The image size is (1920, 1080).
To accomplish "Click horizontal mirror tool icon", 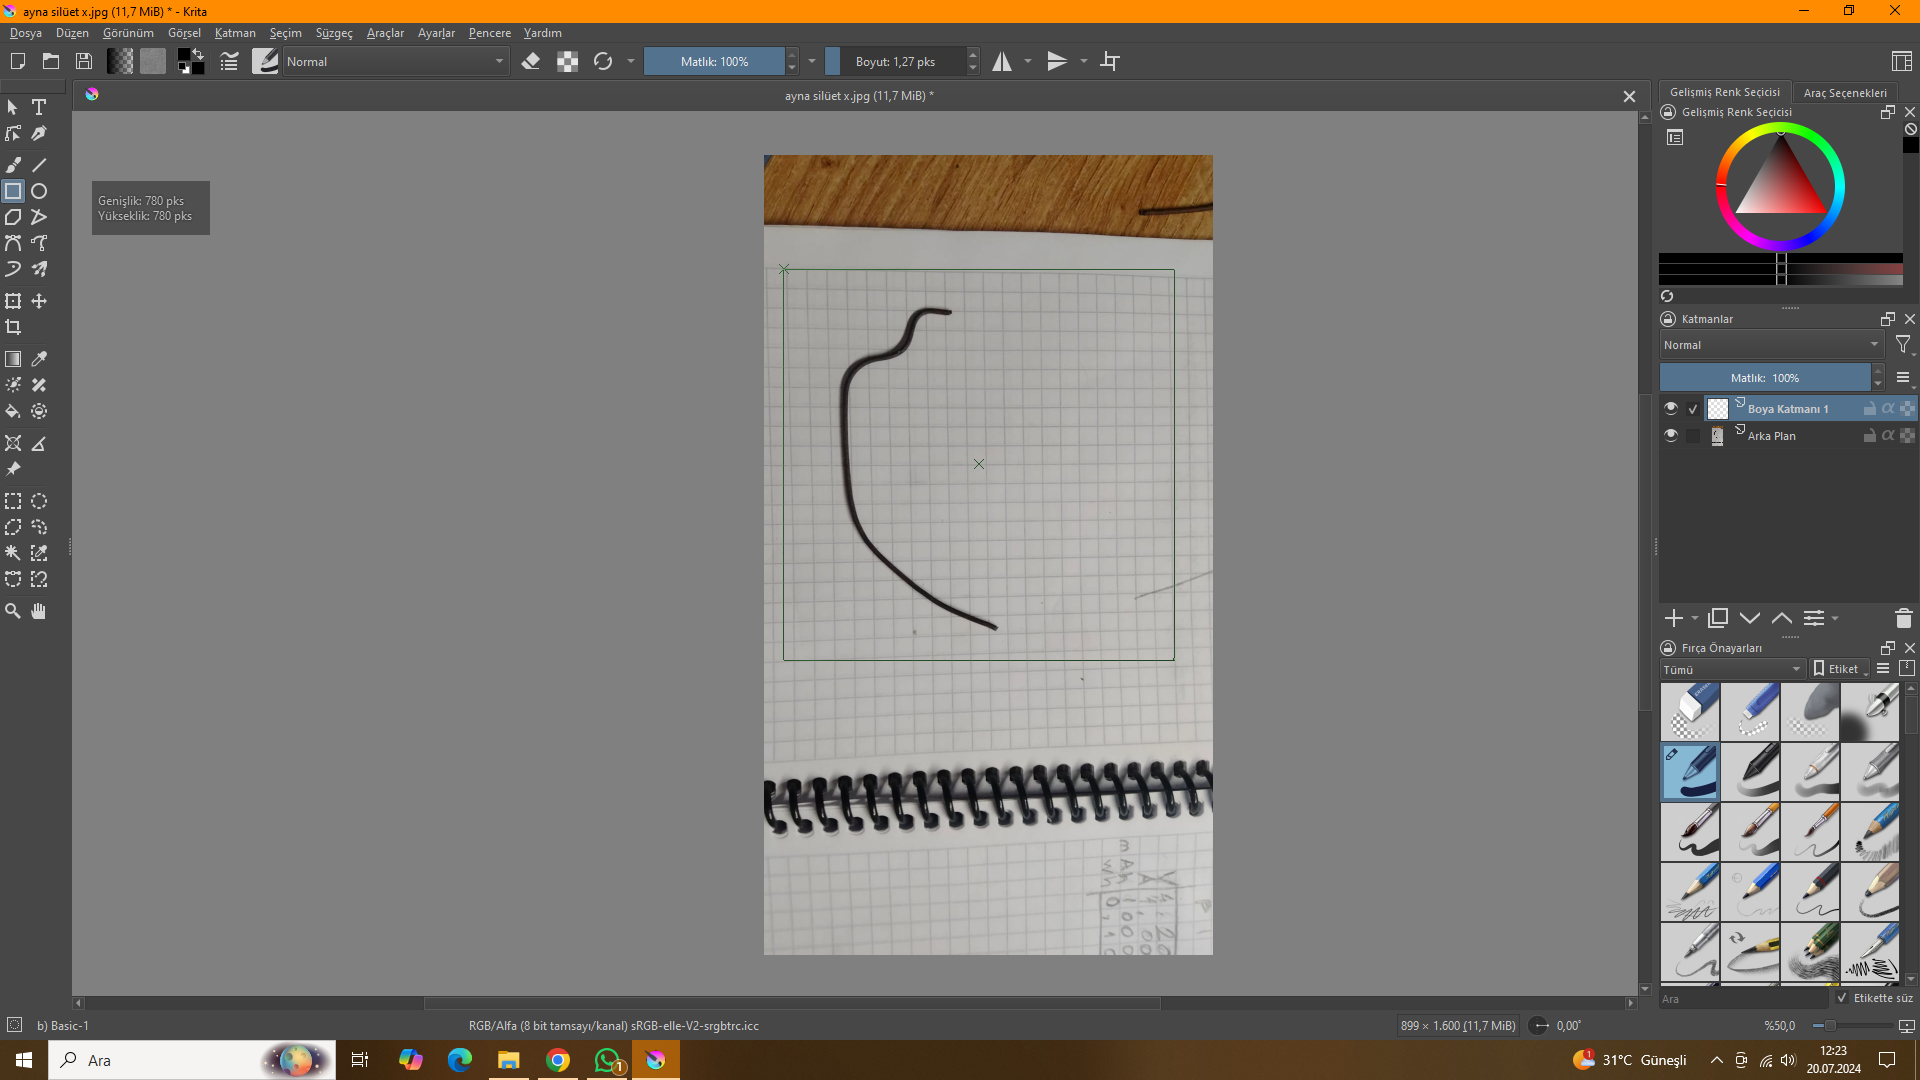I will pyautogui.click(x=1002, y=62).
